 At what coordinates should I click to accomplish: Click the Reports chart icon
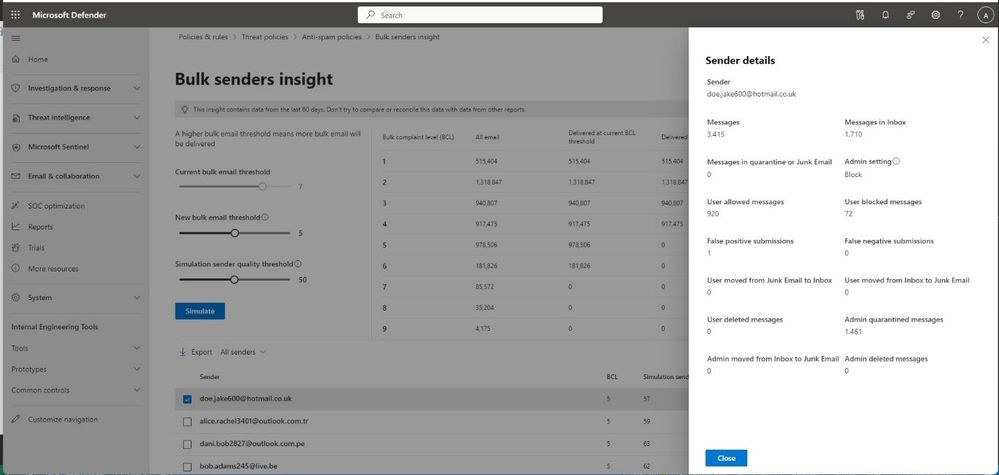click(x=16, y=227)
